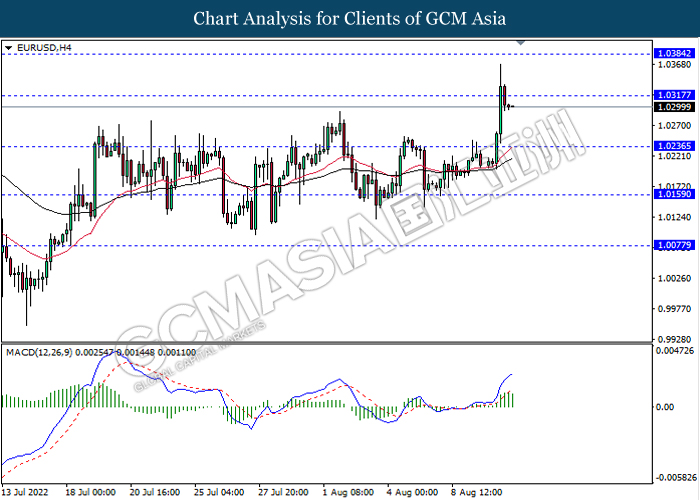
Task: Click the 27 Jul 20:00 time label
Action: (283, 492)
